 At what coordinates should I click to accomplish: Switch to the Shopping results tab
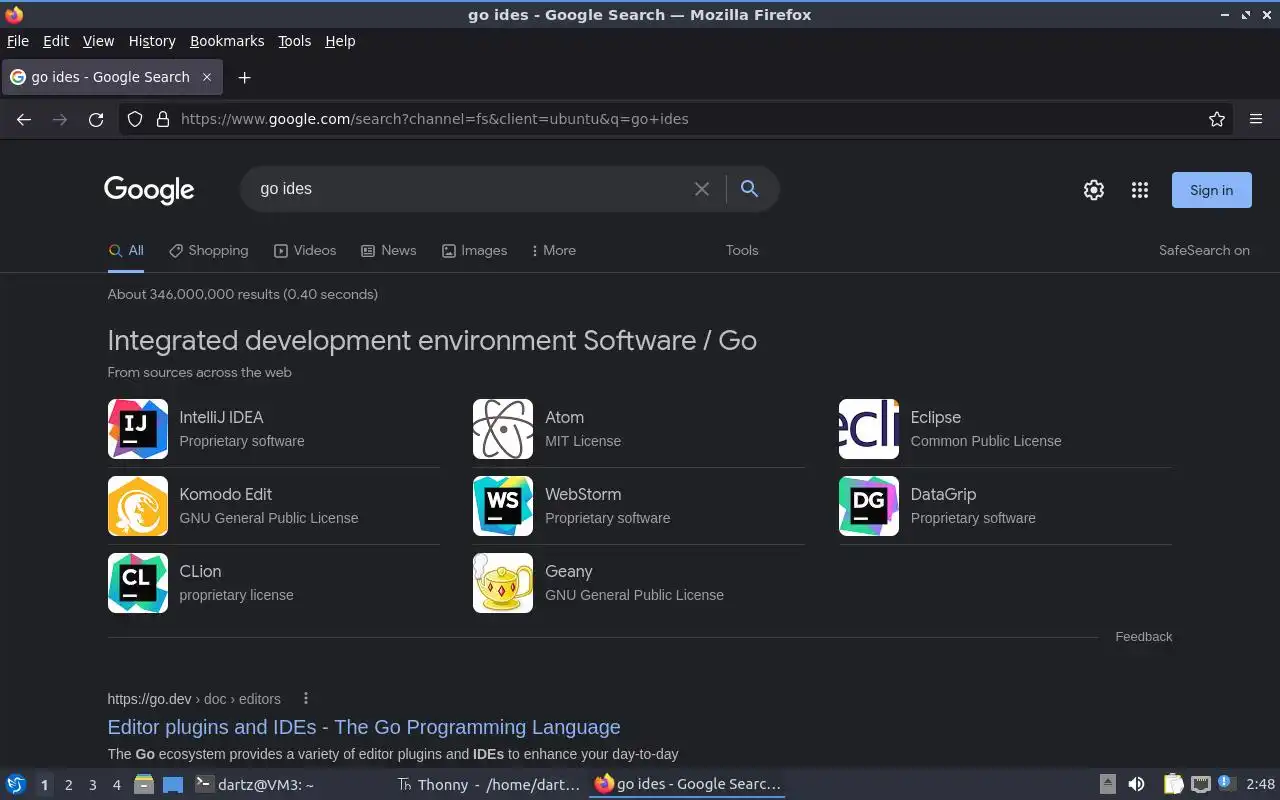209,251
